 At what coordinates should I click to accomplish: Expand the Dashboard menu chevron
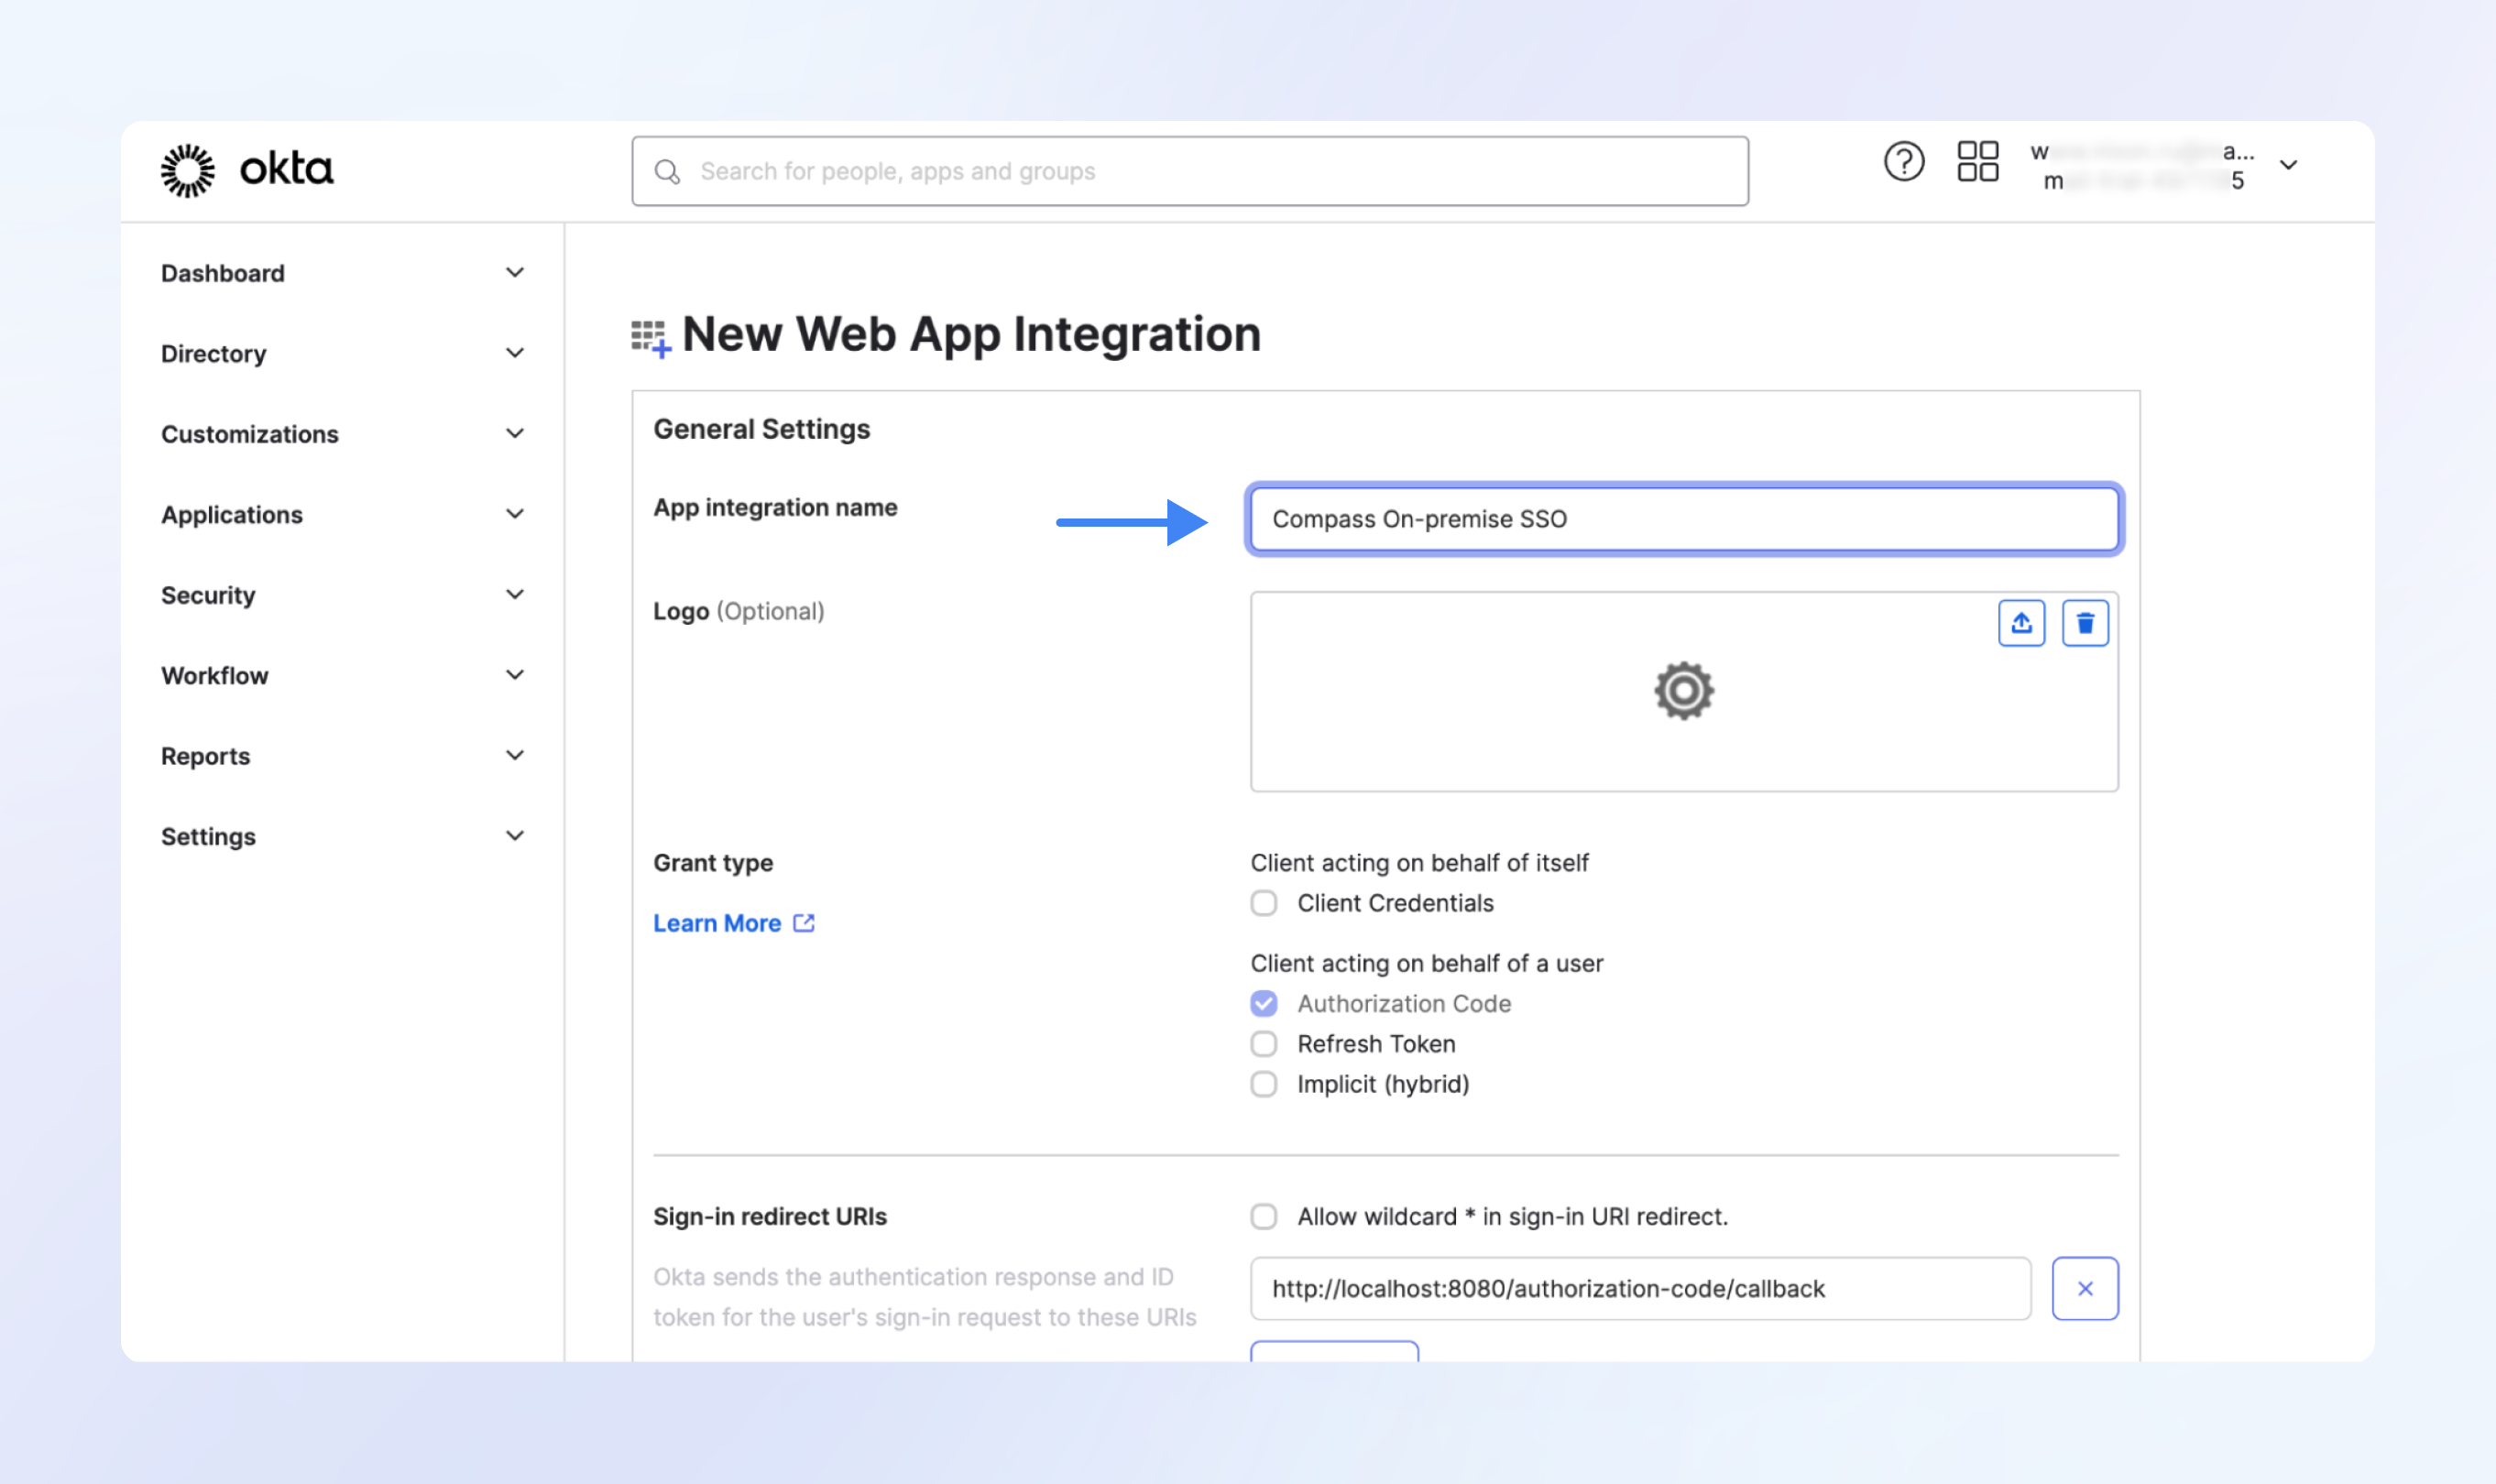[x=515, y=273]
